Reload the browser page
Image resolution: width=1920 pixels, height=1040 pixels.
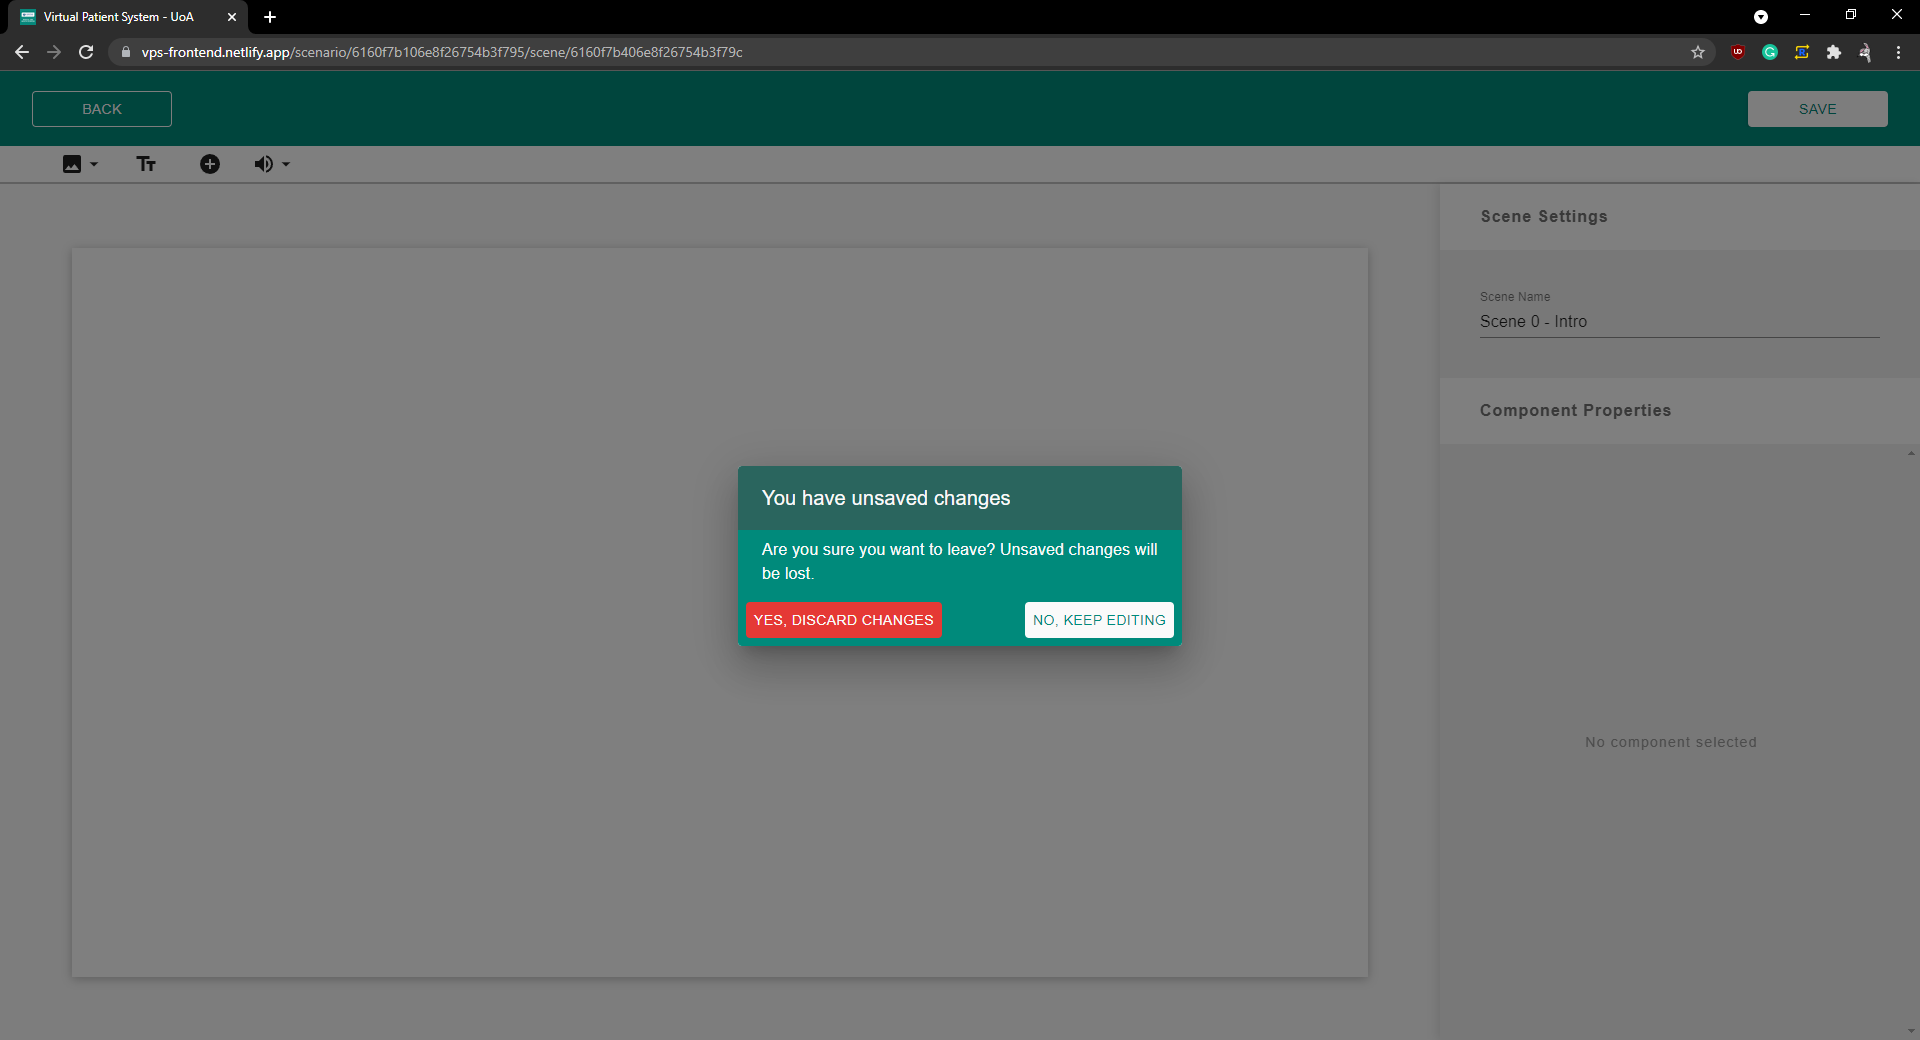pos(86,52)
